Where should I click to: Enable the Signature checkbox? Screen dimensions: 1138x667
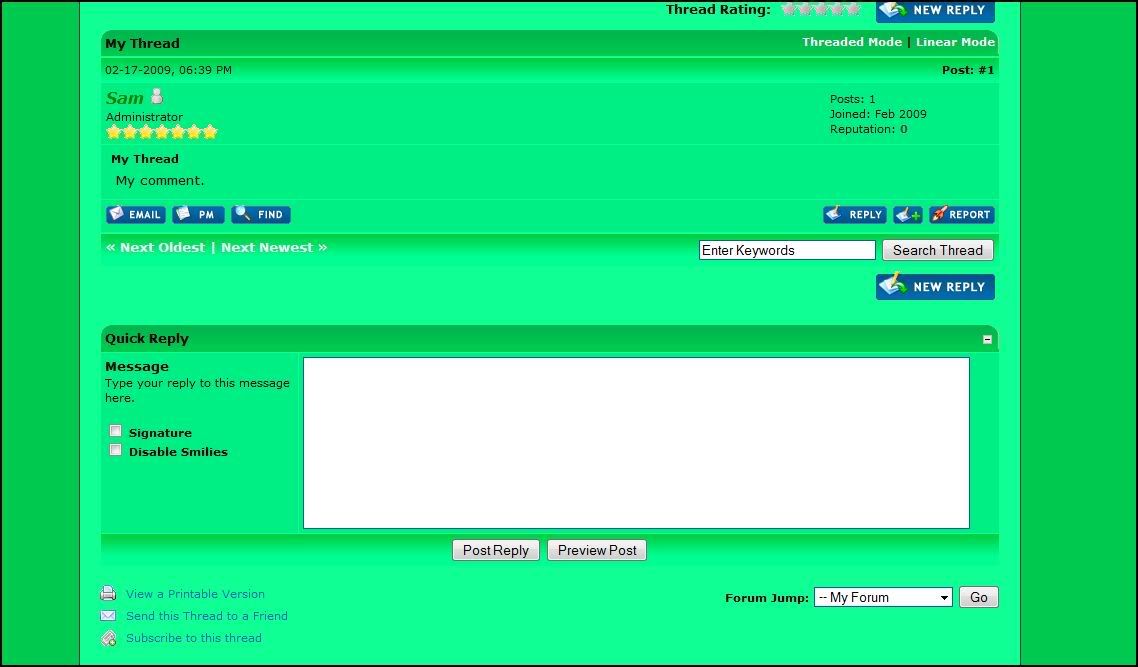point(115,430)
